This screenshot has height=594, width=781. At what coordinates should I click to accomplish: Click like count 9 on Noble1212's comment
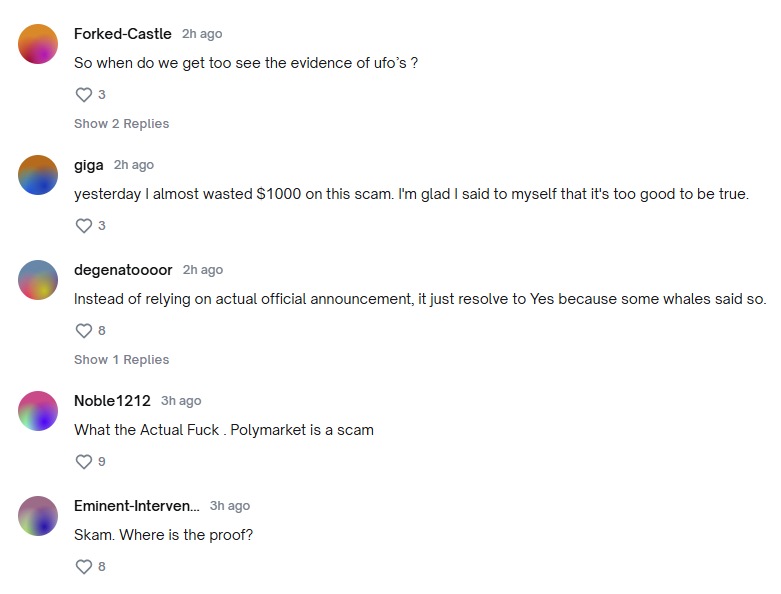pyautogui.click(x=102, y=462)
